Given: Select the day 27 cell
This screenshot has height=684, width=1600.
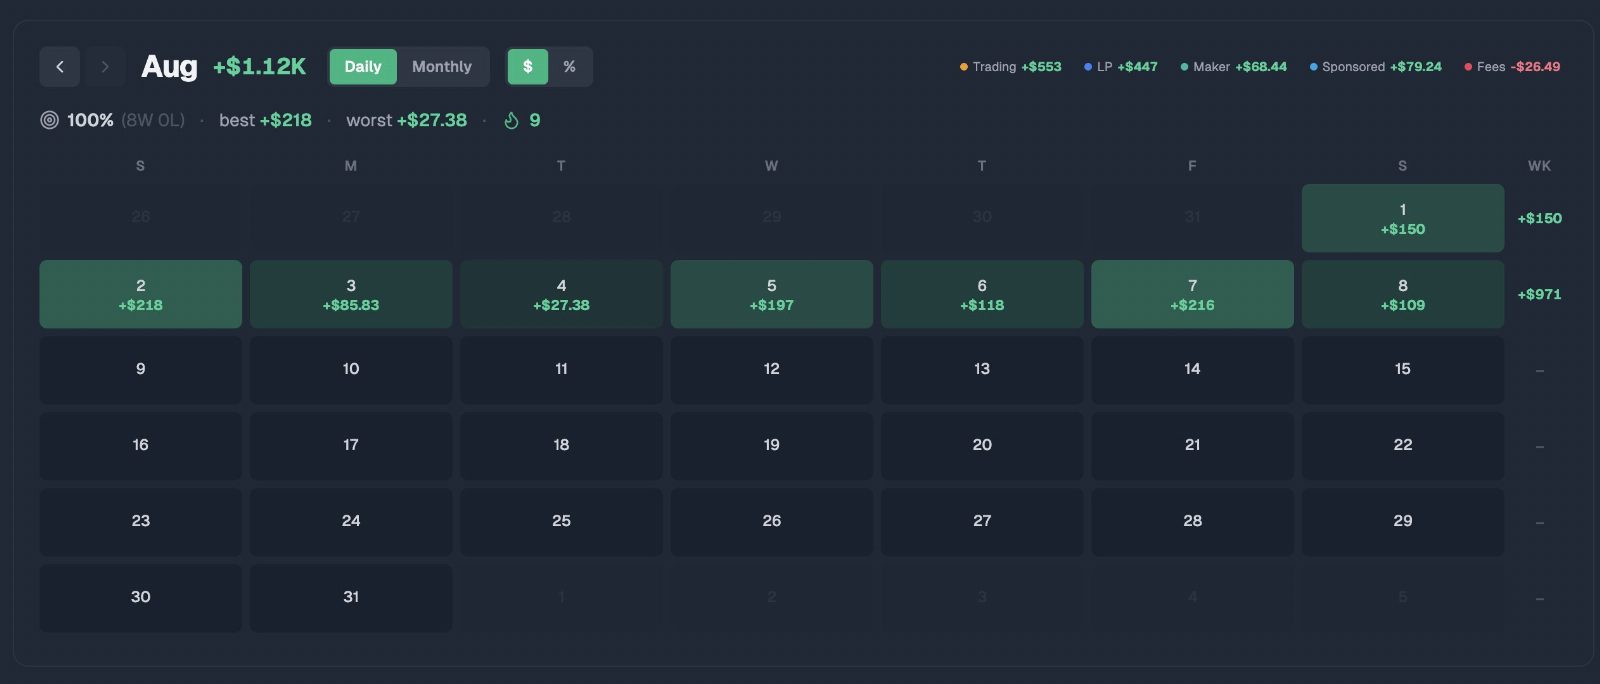Looking at the screenshot, I should (982, 522).
